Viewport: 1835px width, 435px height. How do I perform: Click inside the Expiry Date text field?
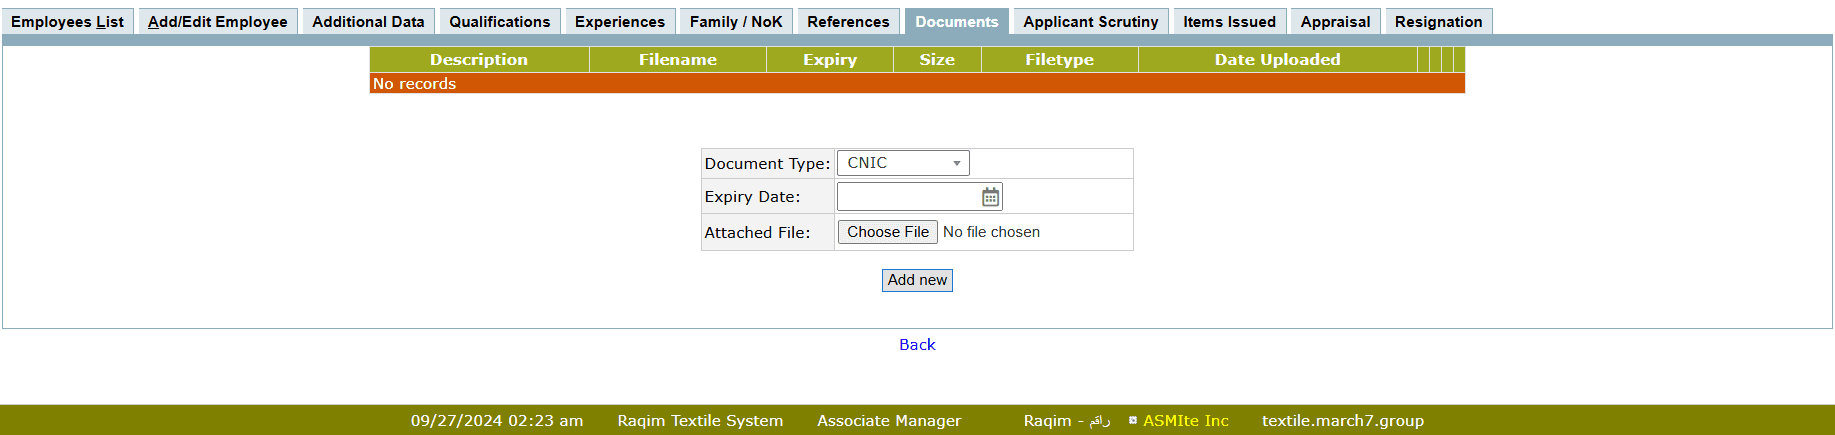click(907, 197)
